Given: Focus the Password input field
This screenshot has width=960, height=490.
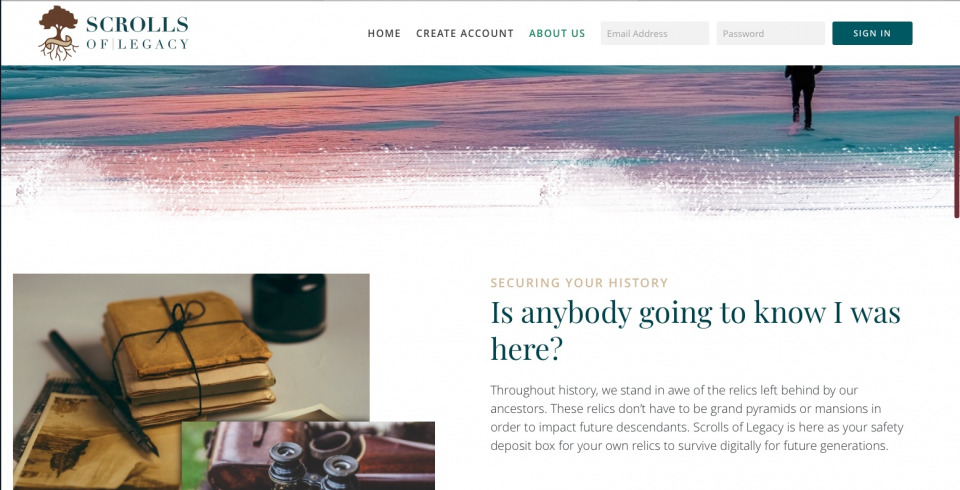Looking at the screenshot, I should [770, 34].
